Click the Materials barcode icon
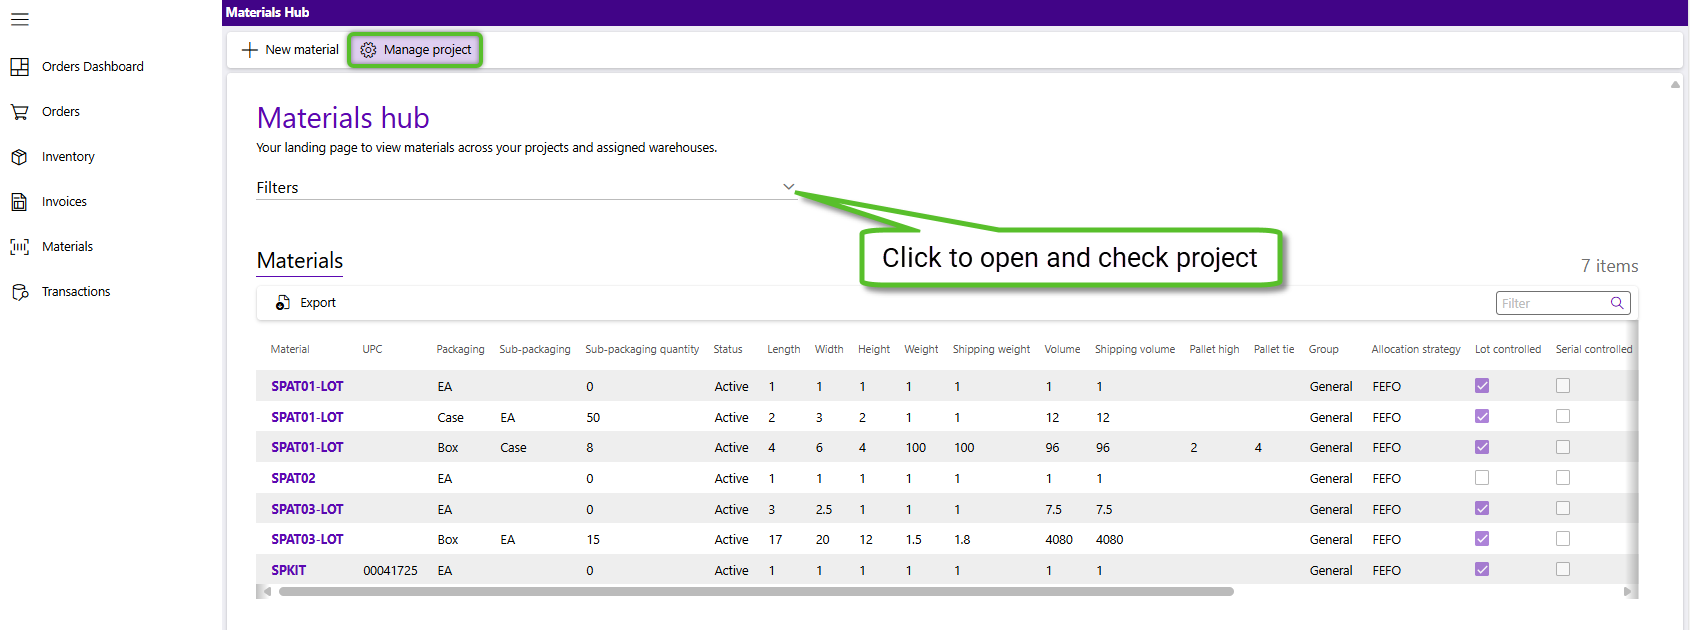This screenshot has height=630, width=1690. [x=20, y=247]
